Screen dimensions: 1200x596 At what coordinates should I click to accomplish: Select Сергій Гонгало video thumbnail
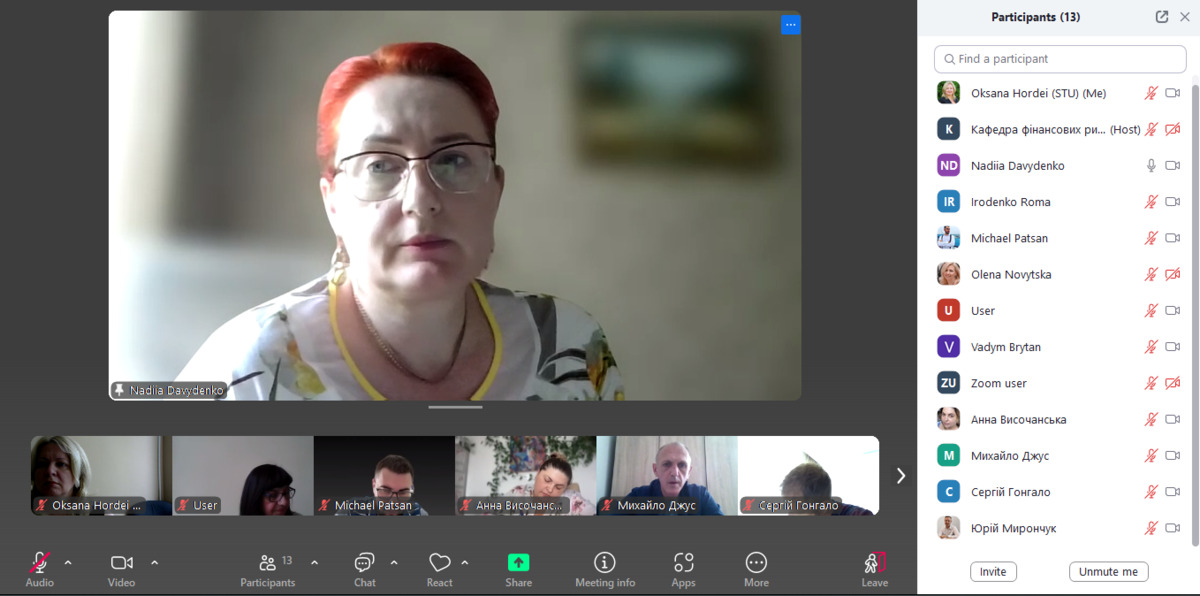pyautogui.click(x=809, y=476)
